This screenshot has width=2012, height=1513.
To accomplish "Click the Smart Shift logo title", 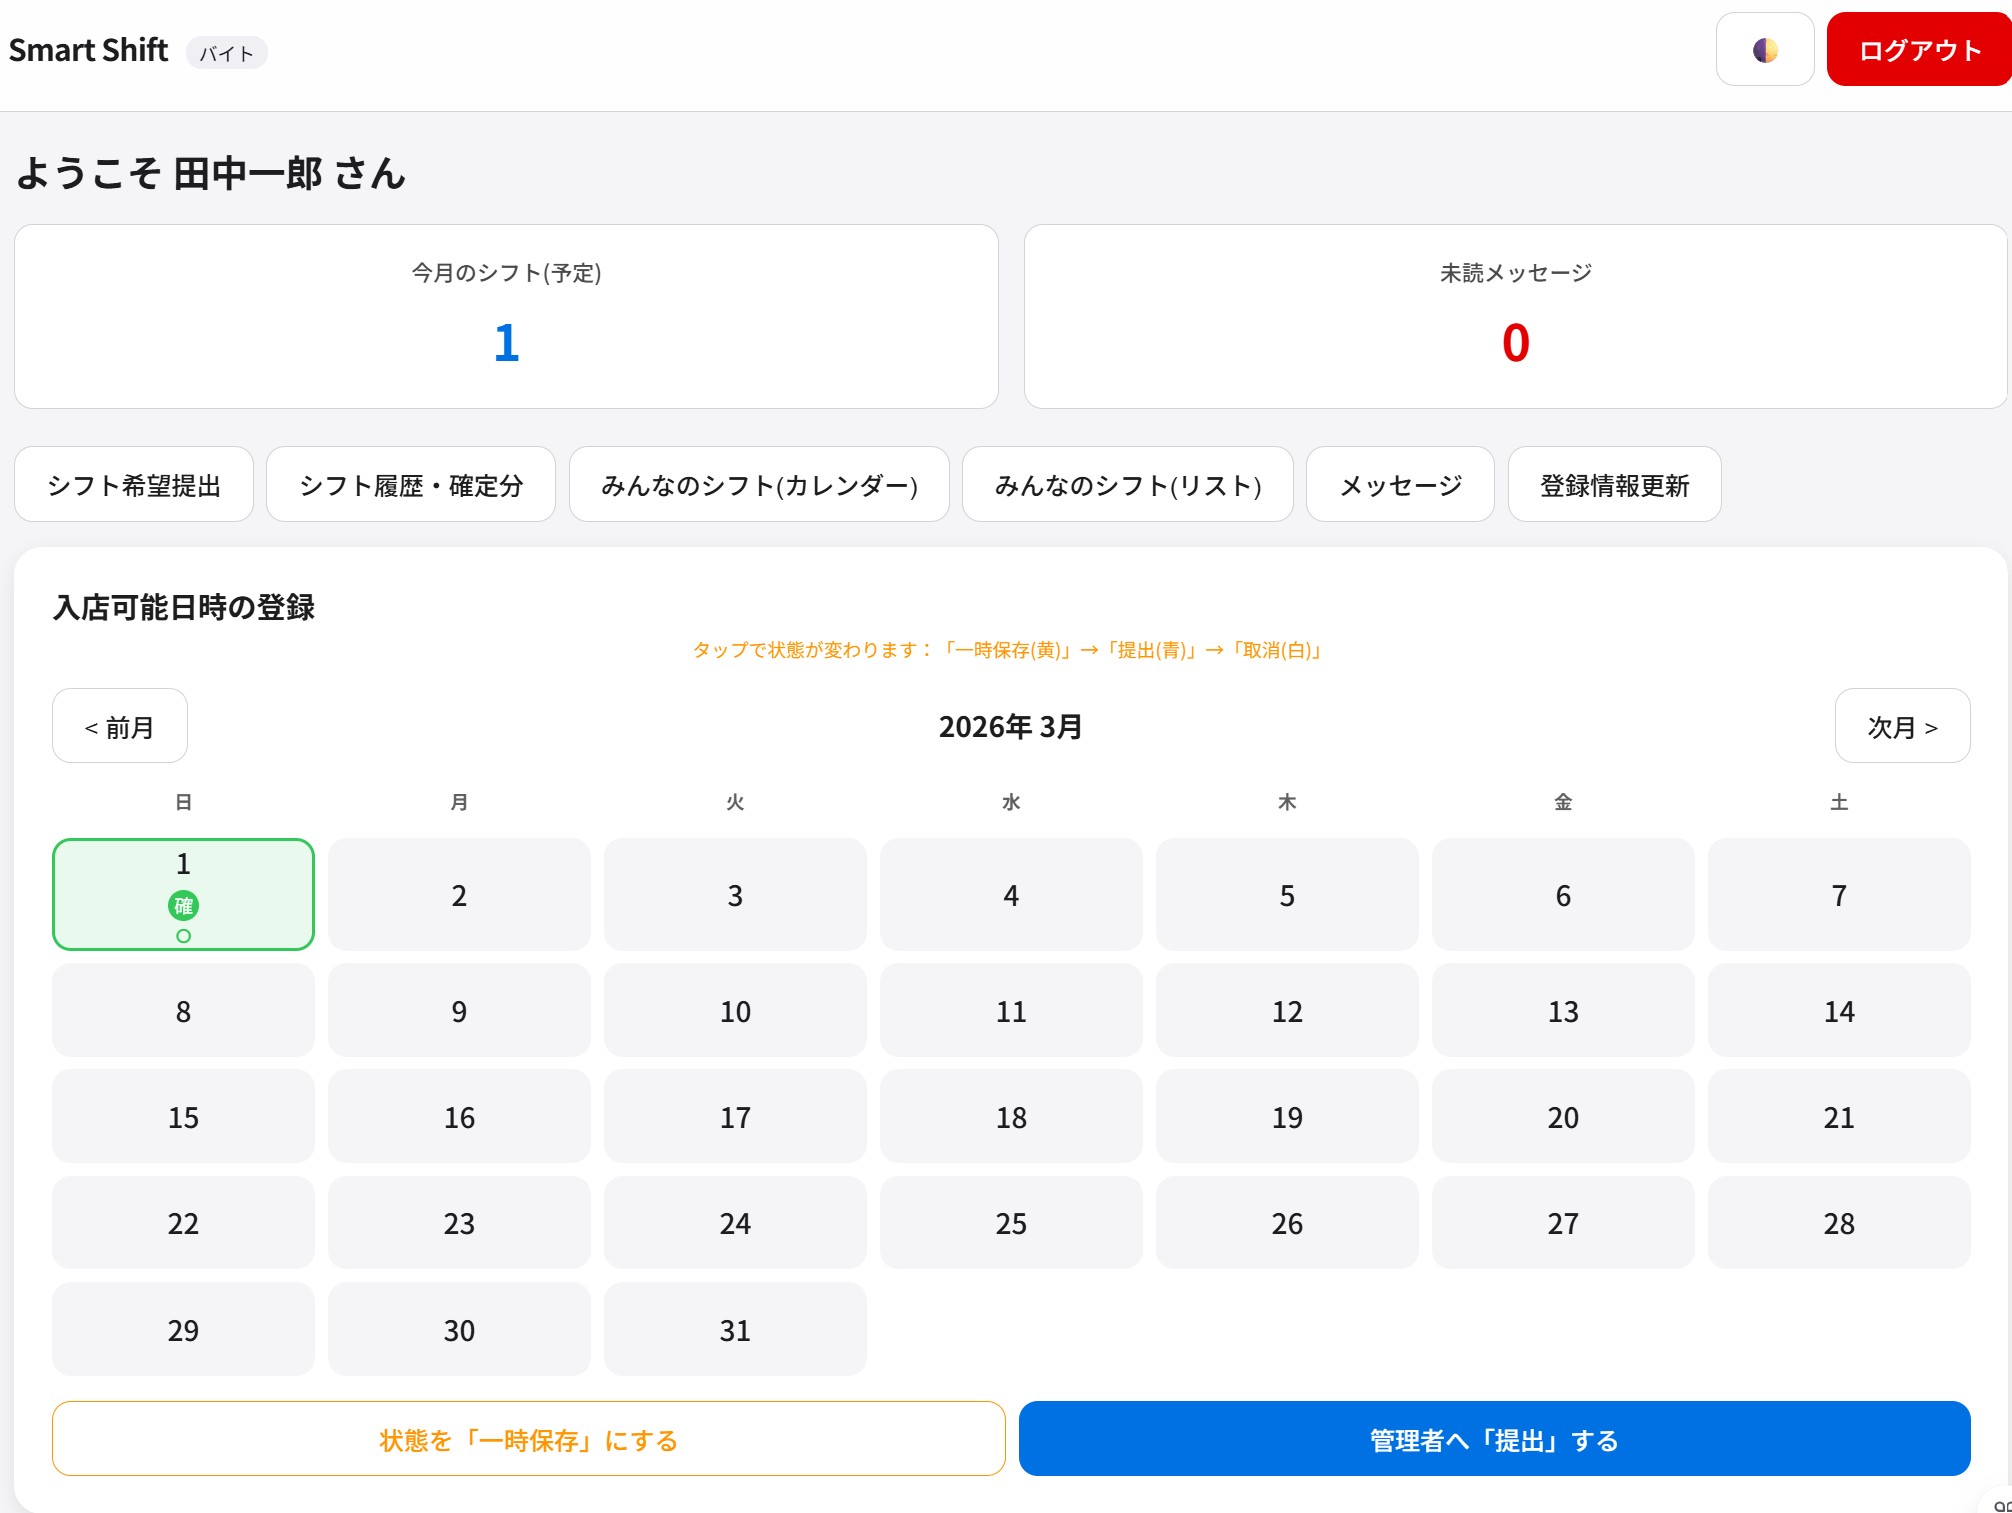I will 88,50.
